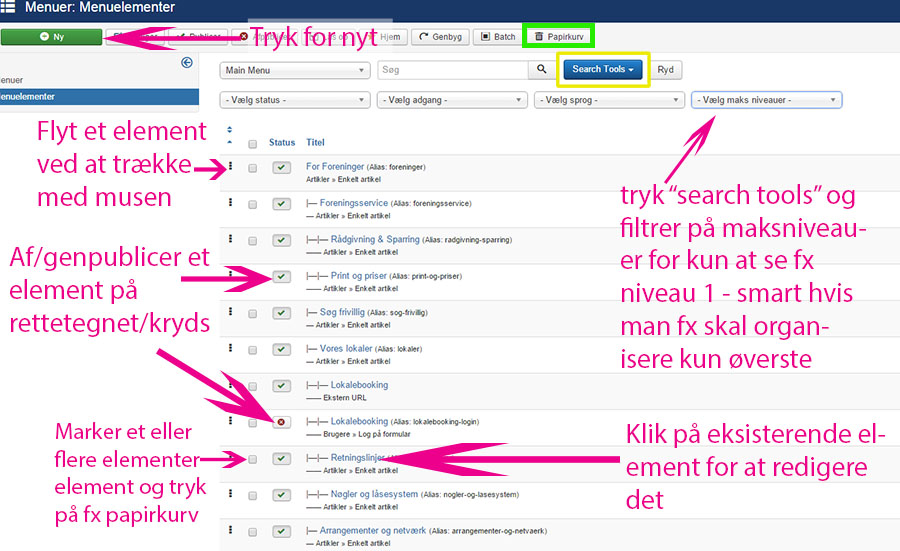Click the status checkmark for Nøgler og låsesystem
This screenshot has width=900, height=551.
[x=281, y=495]
